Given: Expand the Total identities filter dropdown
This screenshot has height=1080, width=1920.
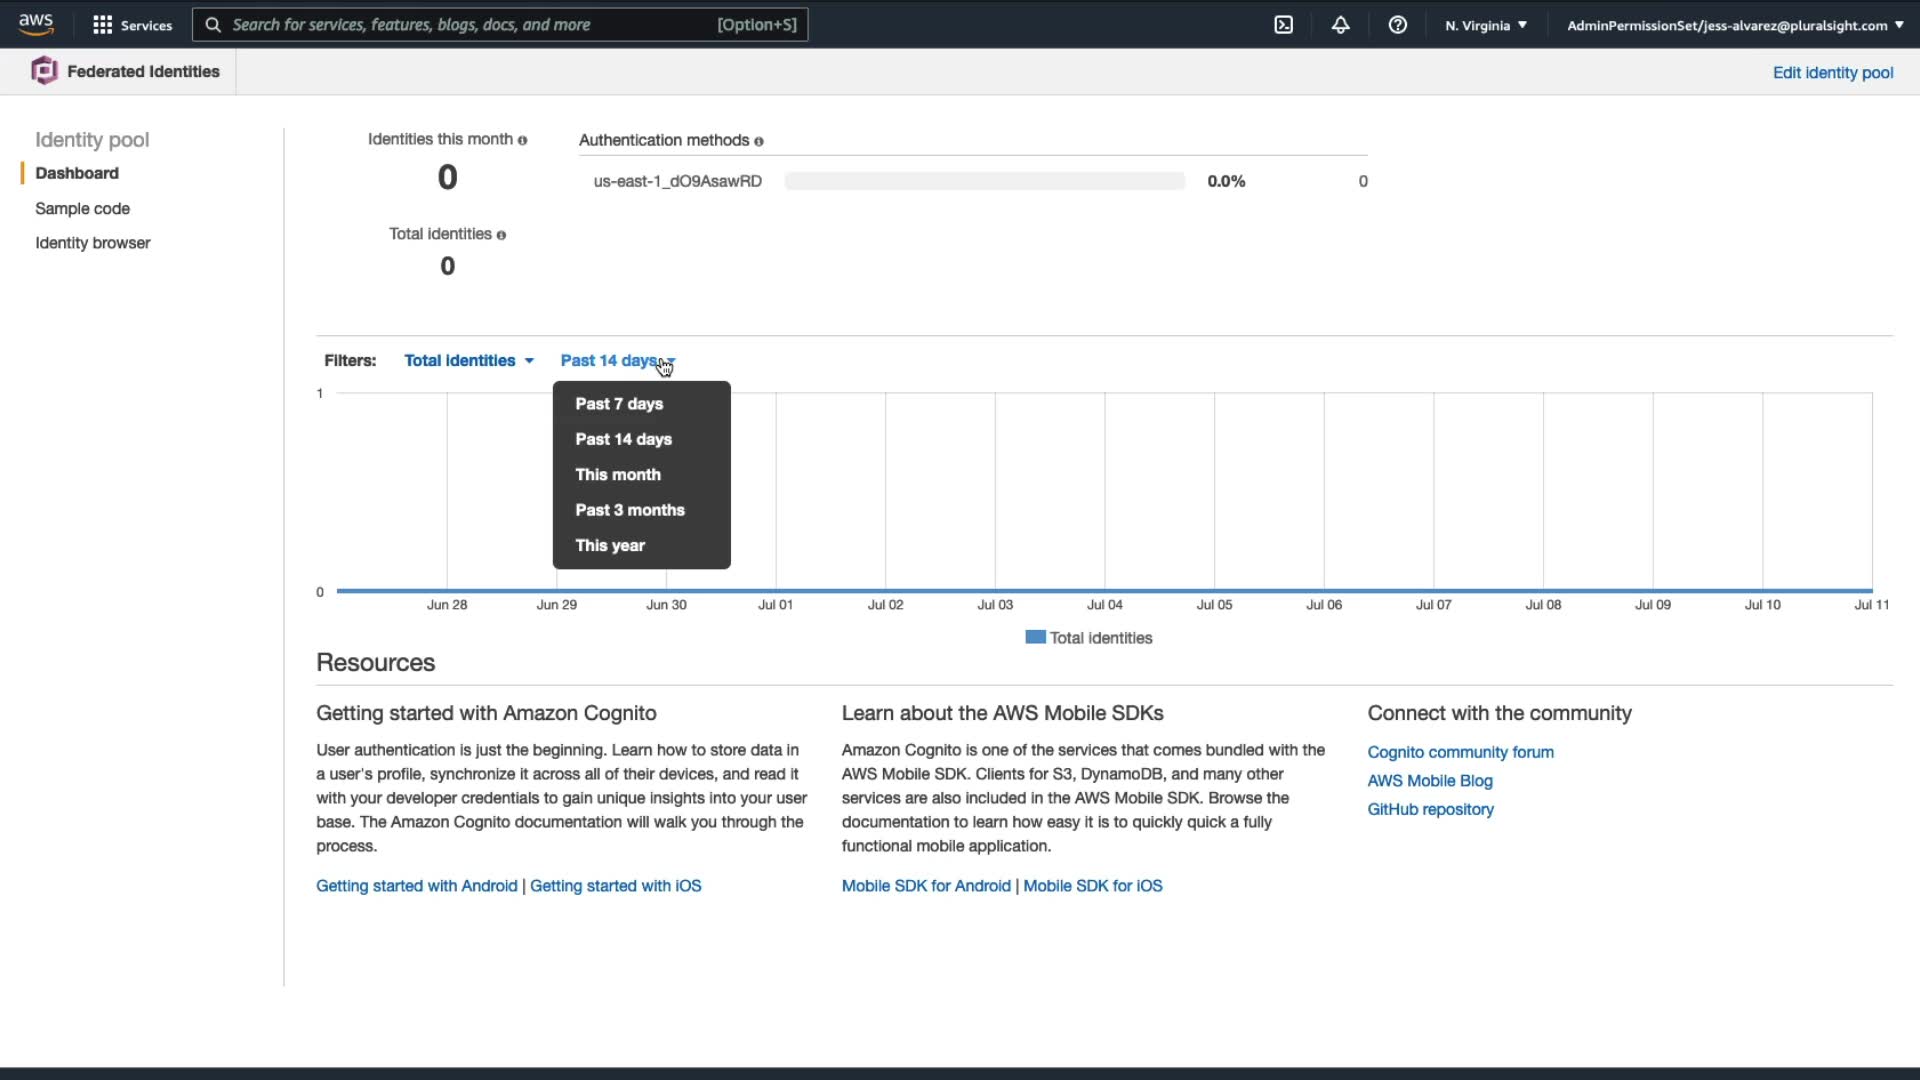Looking at the screenshot, I should point(468,361).
